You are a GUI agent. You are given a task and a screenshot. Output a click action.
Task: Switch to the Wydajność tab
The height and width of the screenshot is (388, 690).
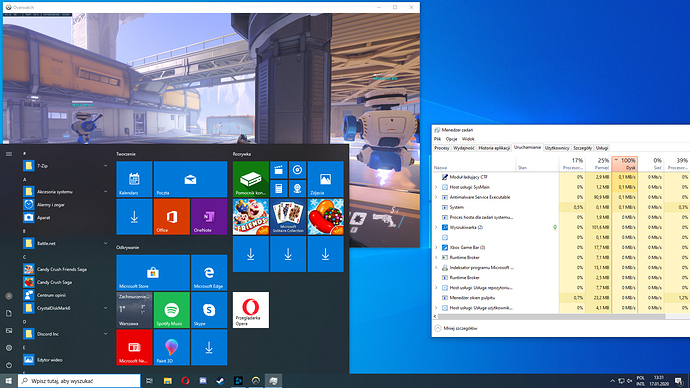(x=464, y=148)
